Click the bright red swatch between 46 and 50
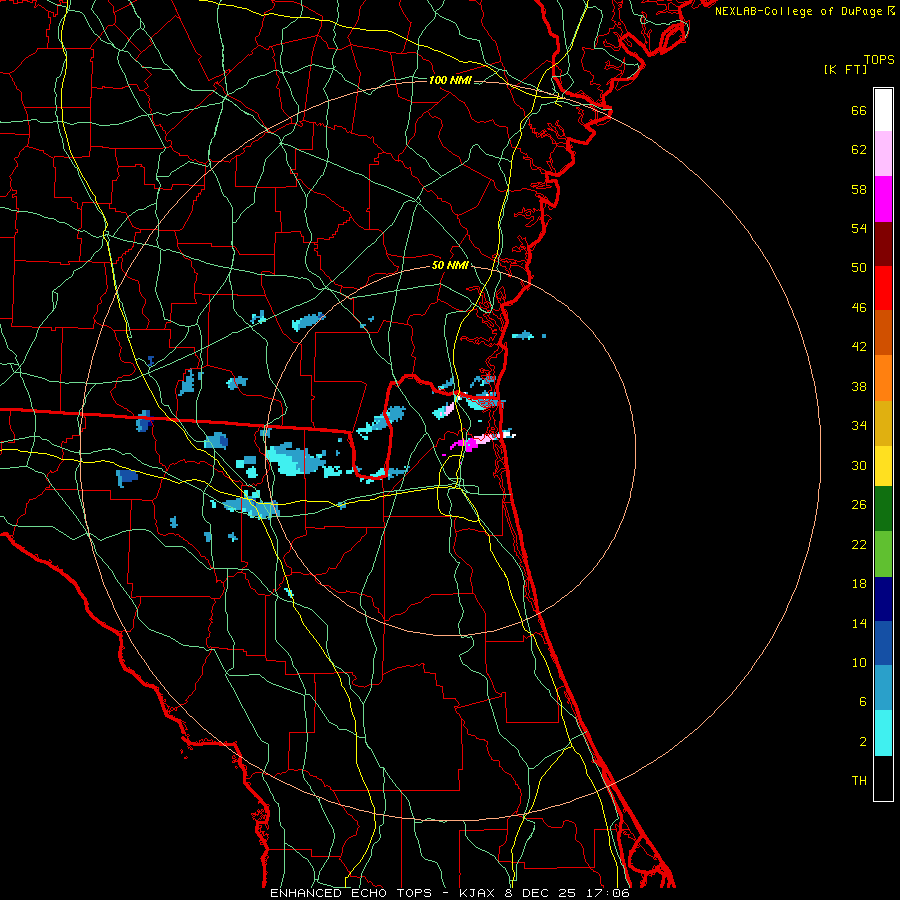Screen dimensions: 900x900 (x=883, y=288)
